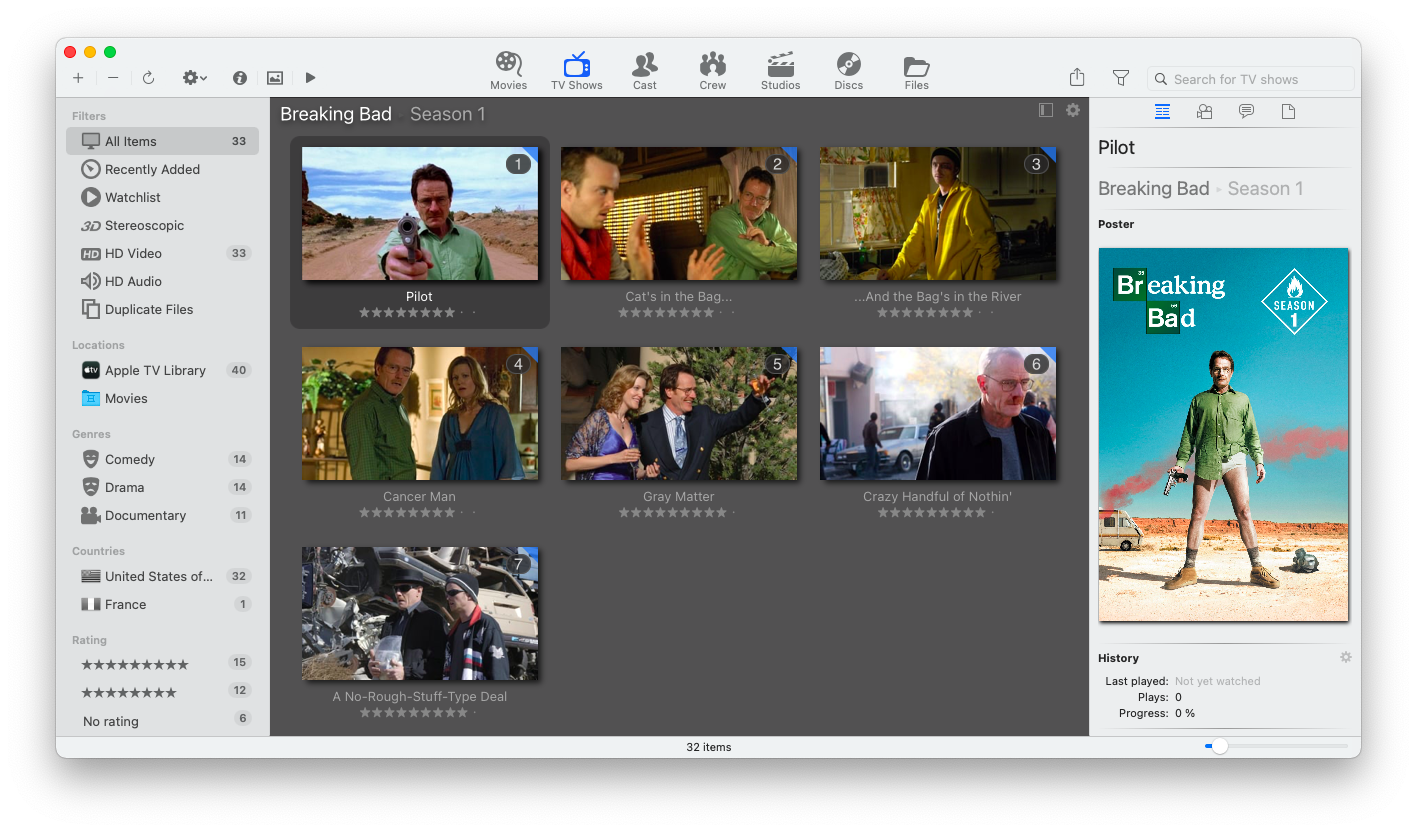Open the gear actions dropdown in toolbar
This screenshot has height=832, width=1417.
click(x=194, y=78)
